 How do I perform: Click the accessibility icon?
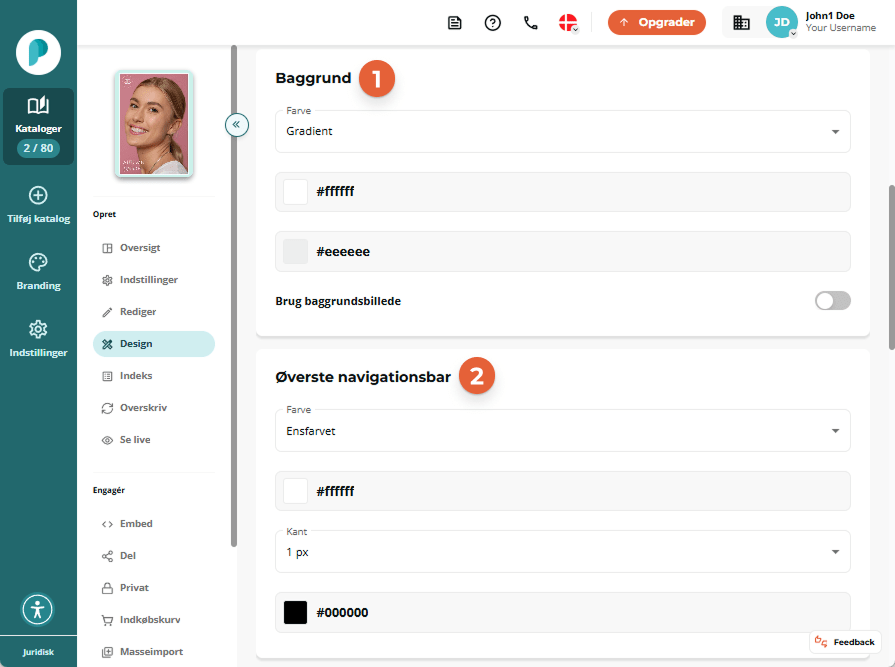[38, 610]
